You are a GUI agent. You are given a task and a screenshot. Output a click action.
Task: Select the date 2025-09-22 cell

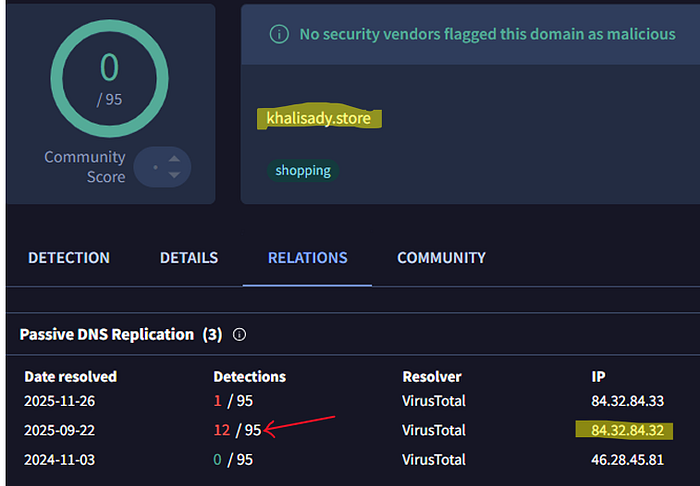(59, 430)
